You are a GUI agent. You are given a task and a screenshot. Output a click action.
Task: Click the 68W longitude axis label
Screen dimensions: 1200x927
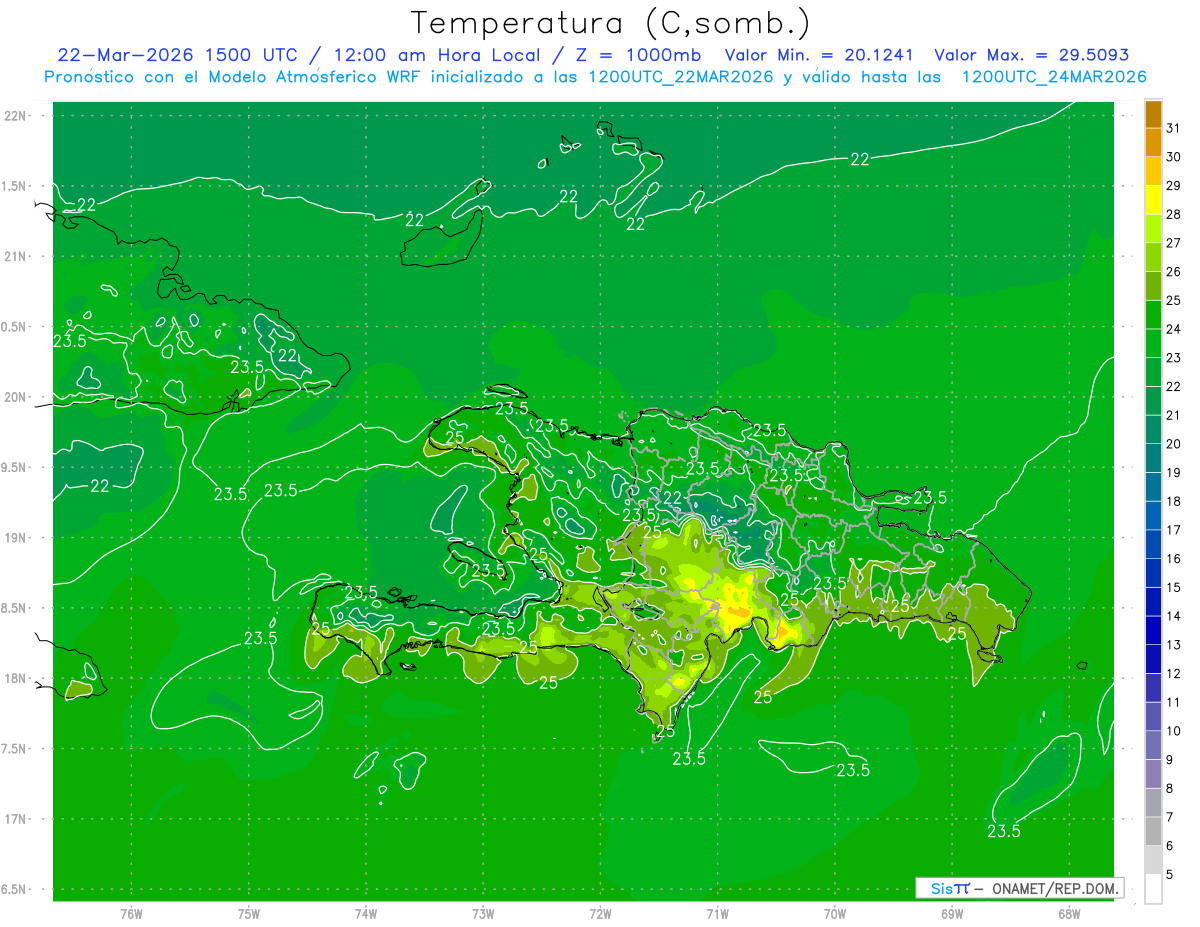point(1068,914)
